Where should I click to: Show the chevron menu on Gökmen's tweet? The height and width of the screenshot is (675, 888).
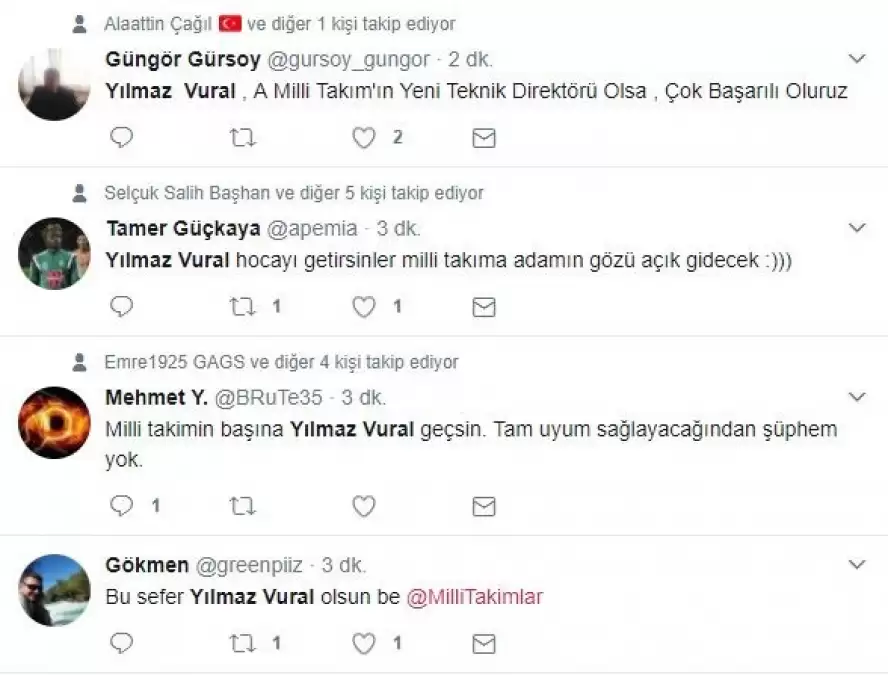point(857,564)
